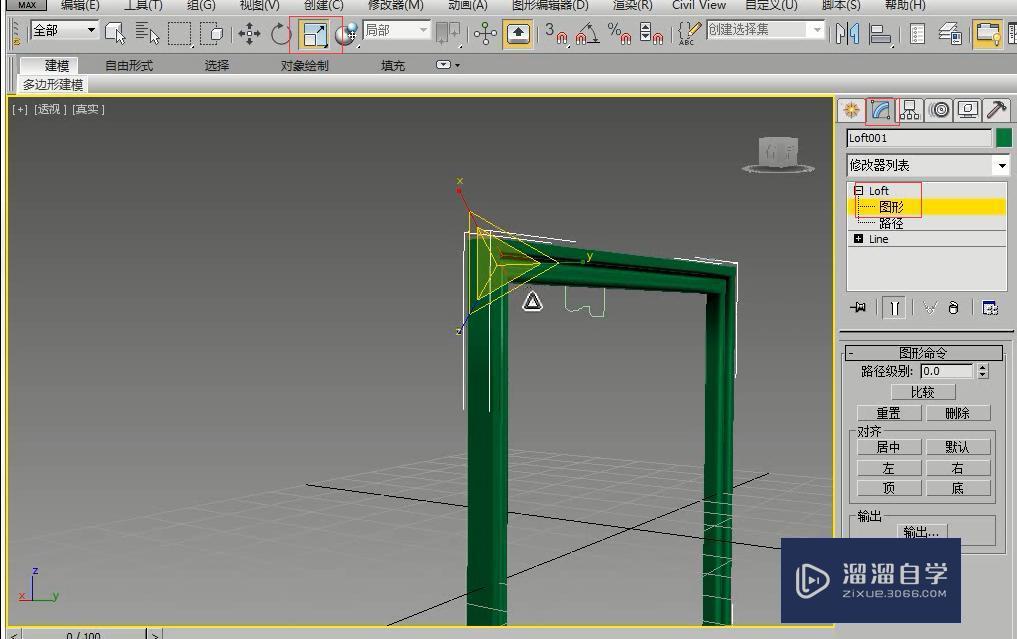
Task: Toggle the 3D snaps button
Action: tap(556, 35)
